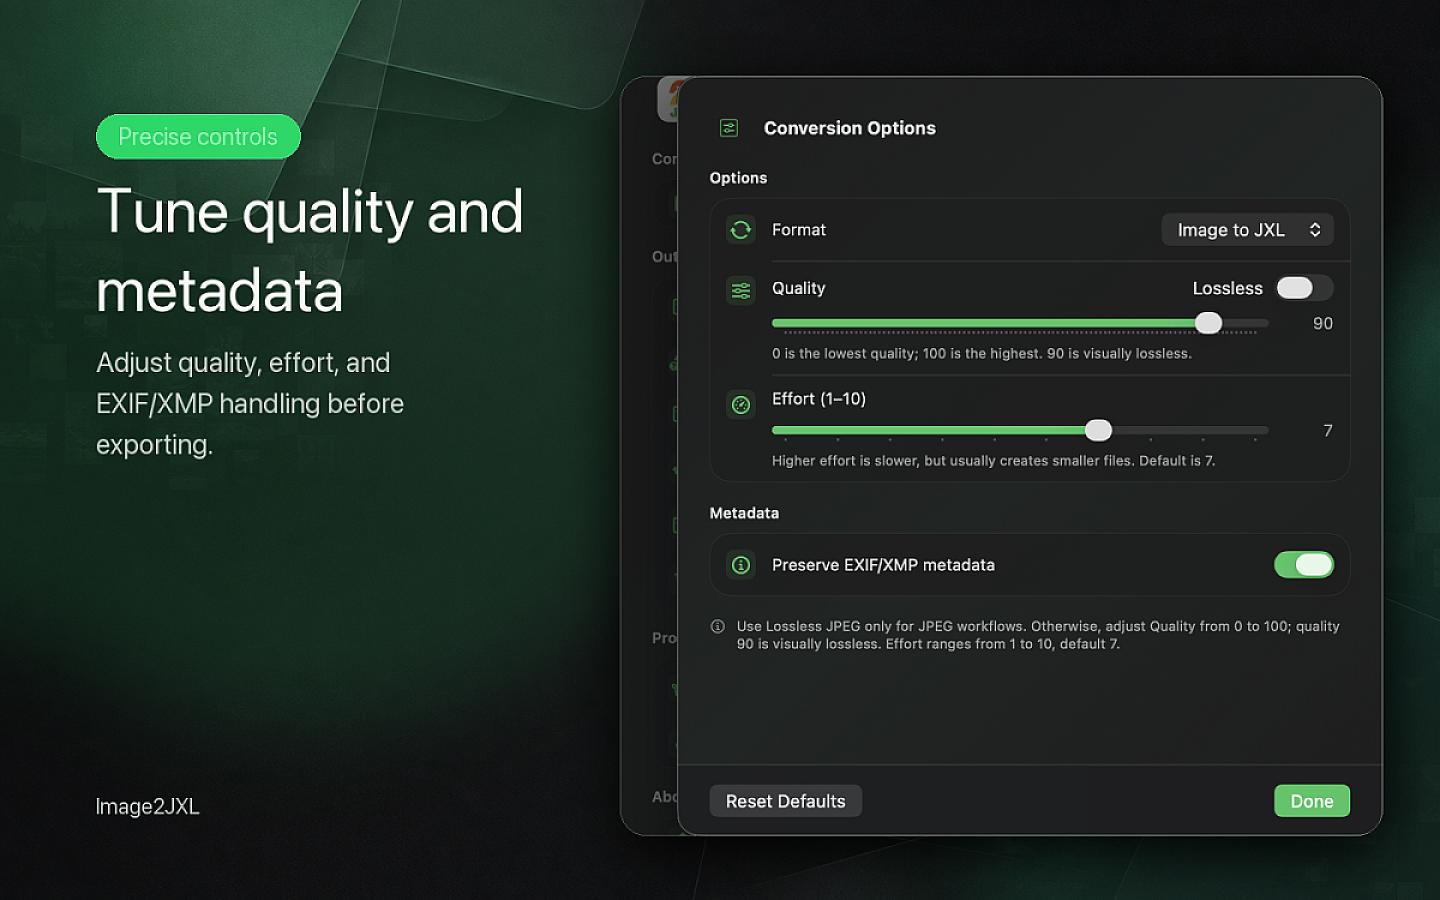This screenshot has height=900, width=1440.
Task: Click the Quality value 90
Action: [1323, 323]
